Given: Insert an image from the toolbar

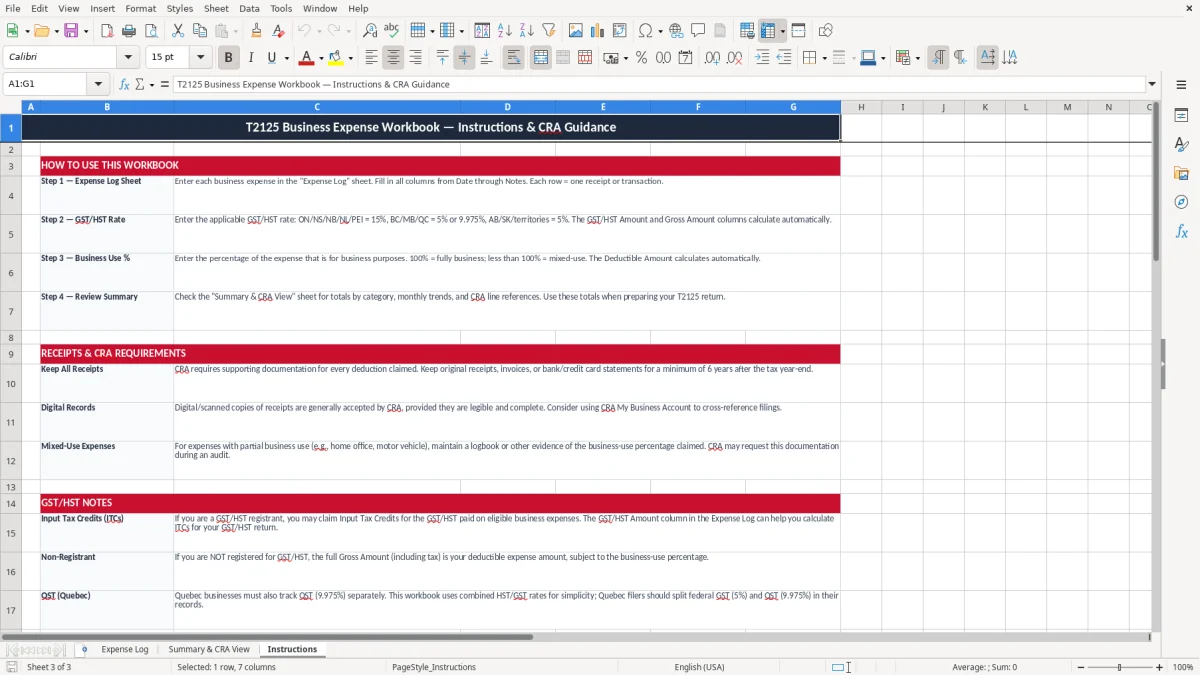Looking at the screenshot, I should tap(576, 31).
